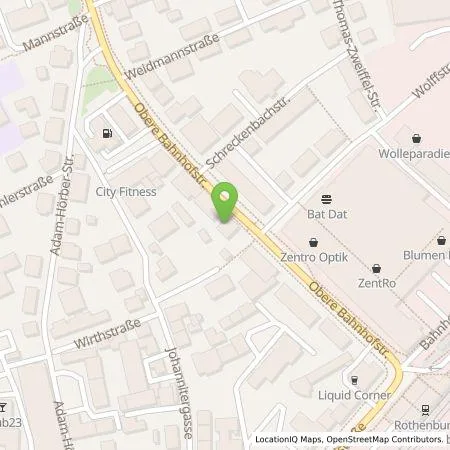Open the LocationIQ Maps attribution link
Screen dimensions: 450x450
(x=288, y=439)
